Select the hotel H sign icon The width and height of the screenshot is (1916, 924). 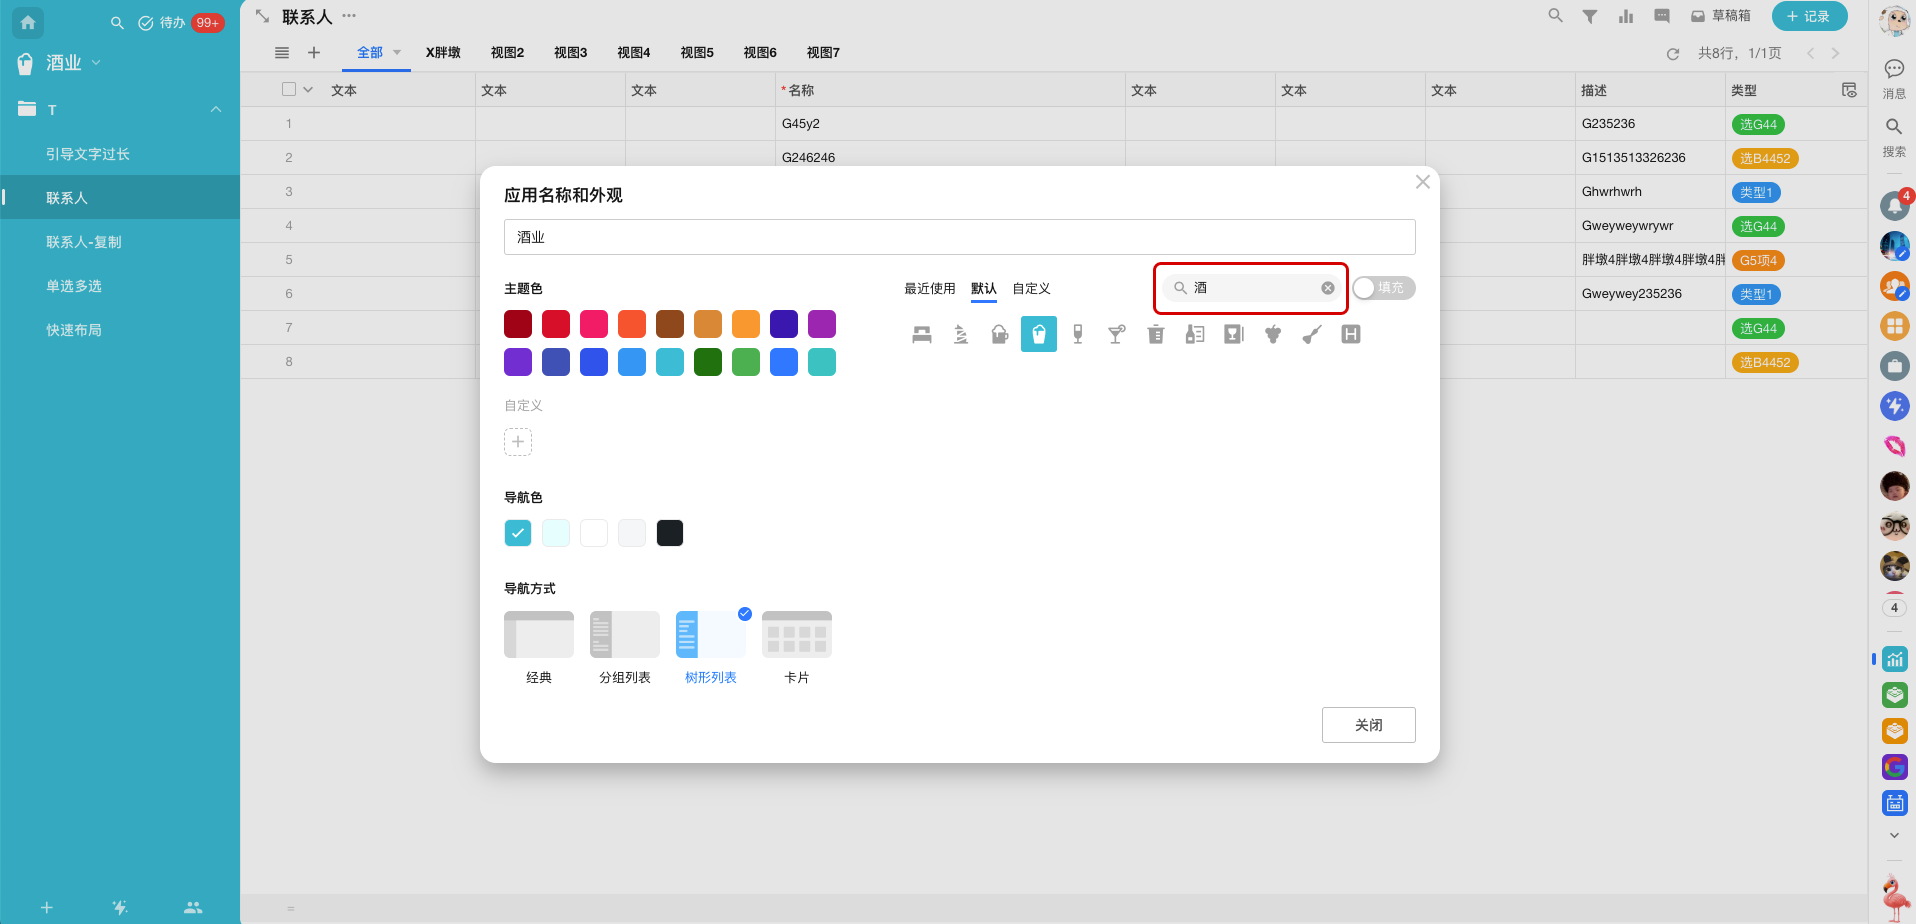(1350, 335)
